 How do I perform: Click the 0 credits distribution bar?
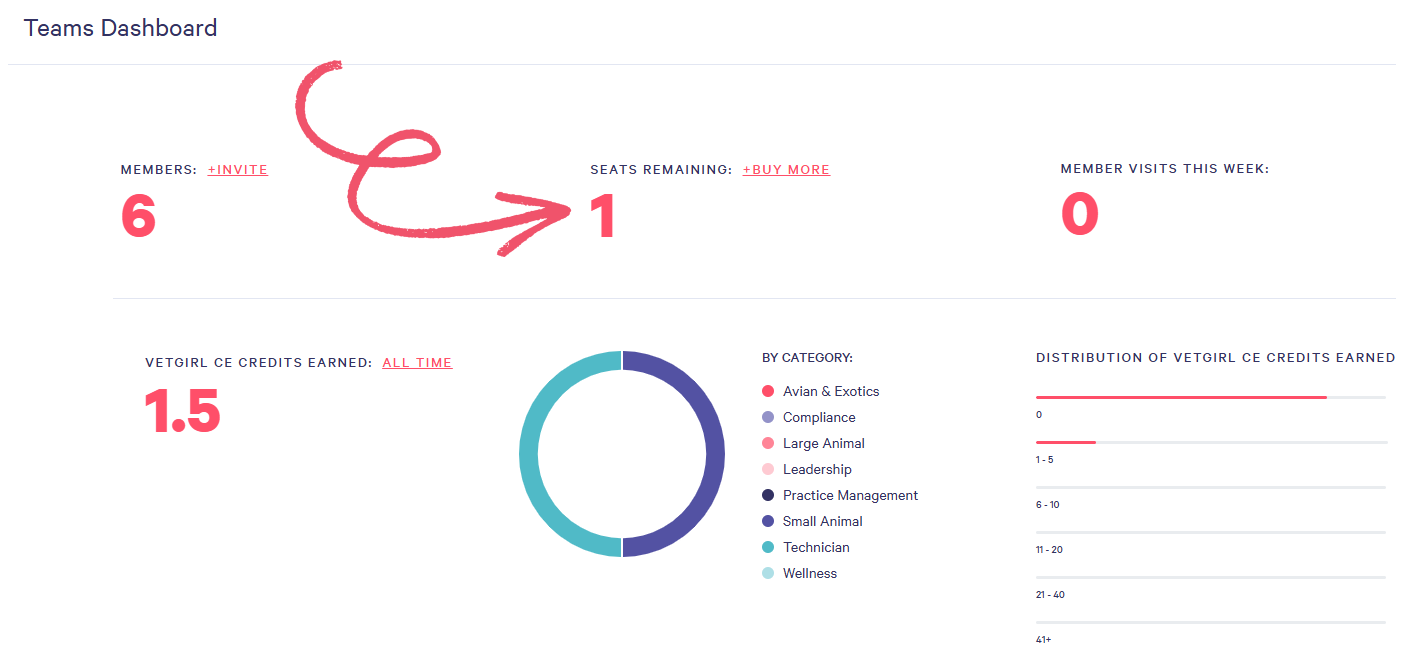point(1180,397)
